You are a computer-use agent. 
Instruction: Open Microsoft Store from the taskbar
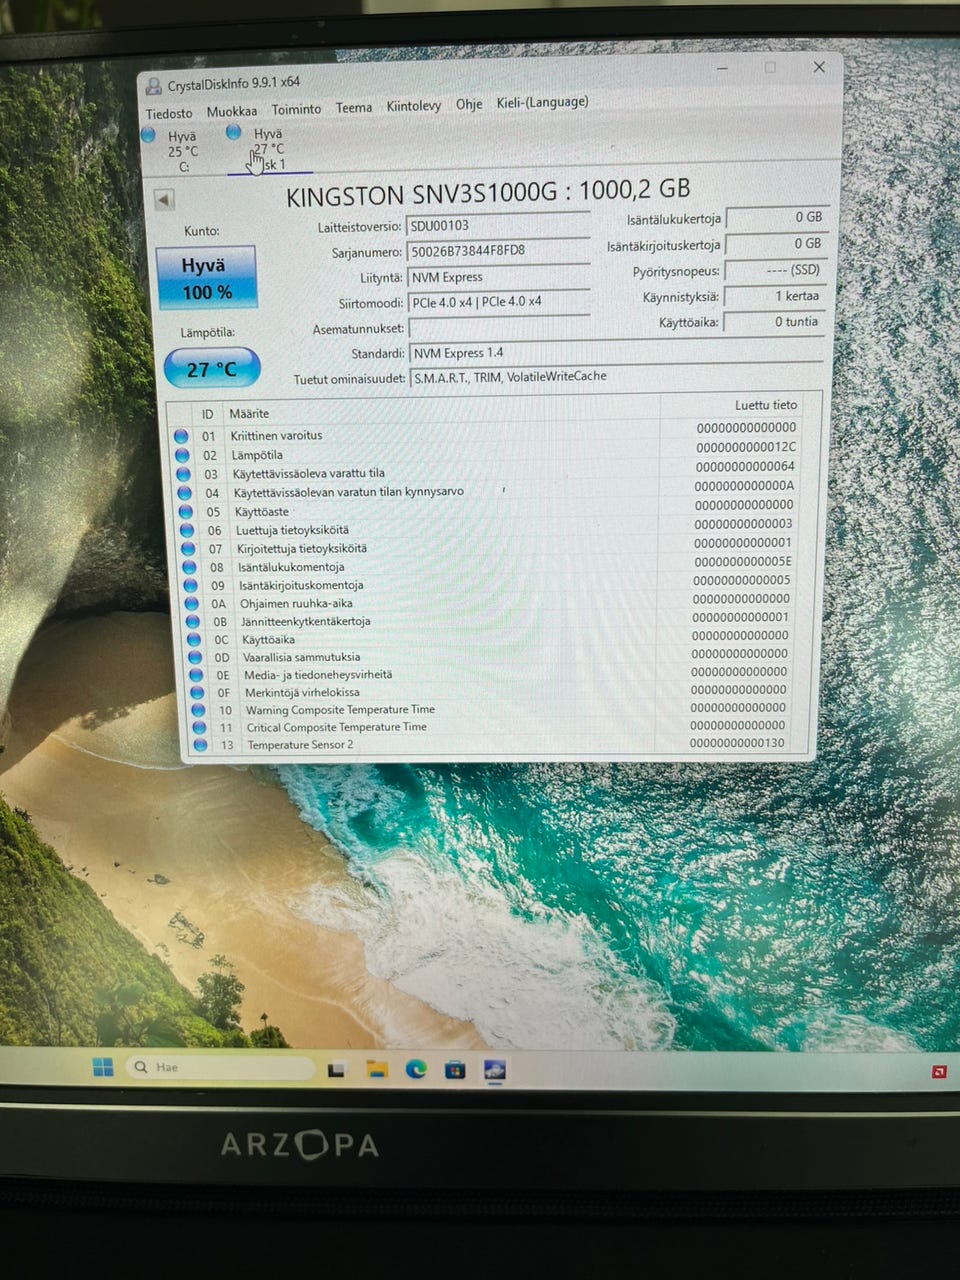point(455,1070)
